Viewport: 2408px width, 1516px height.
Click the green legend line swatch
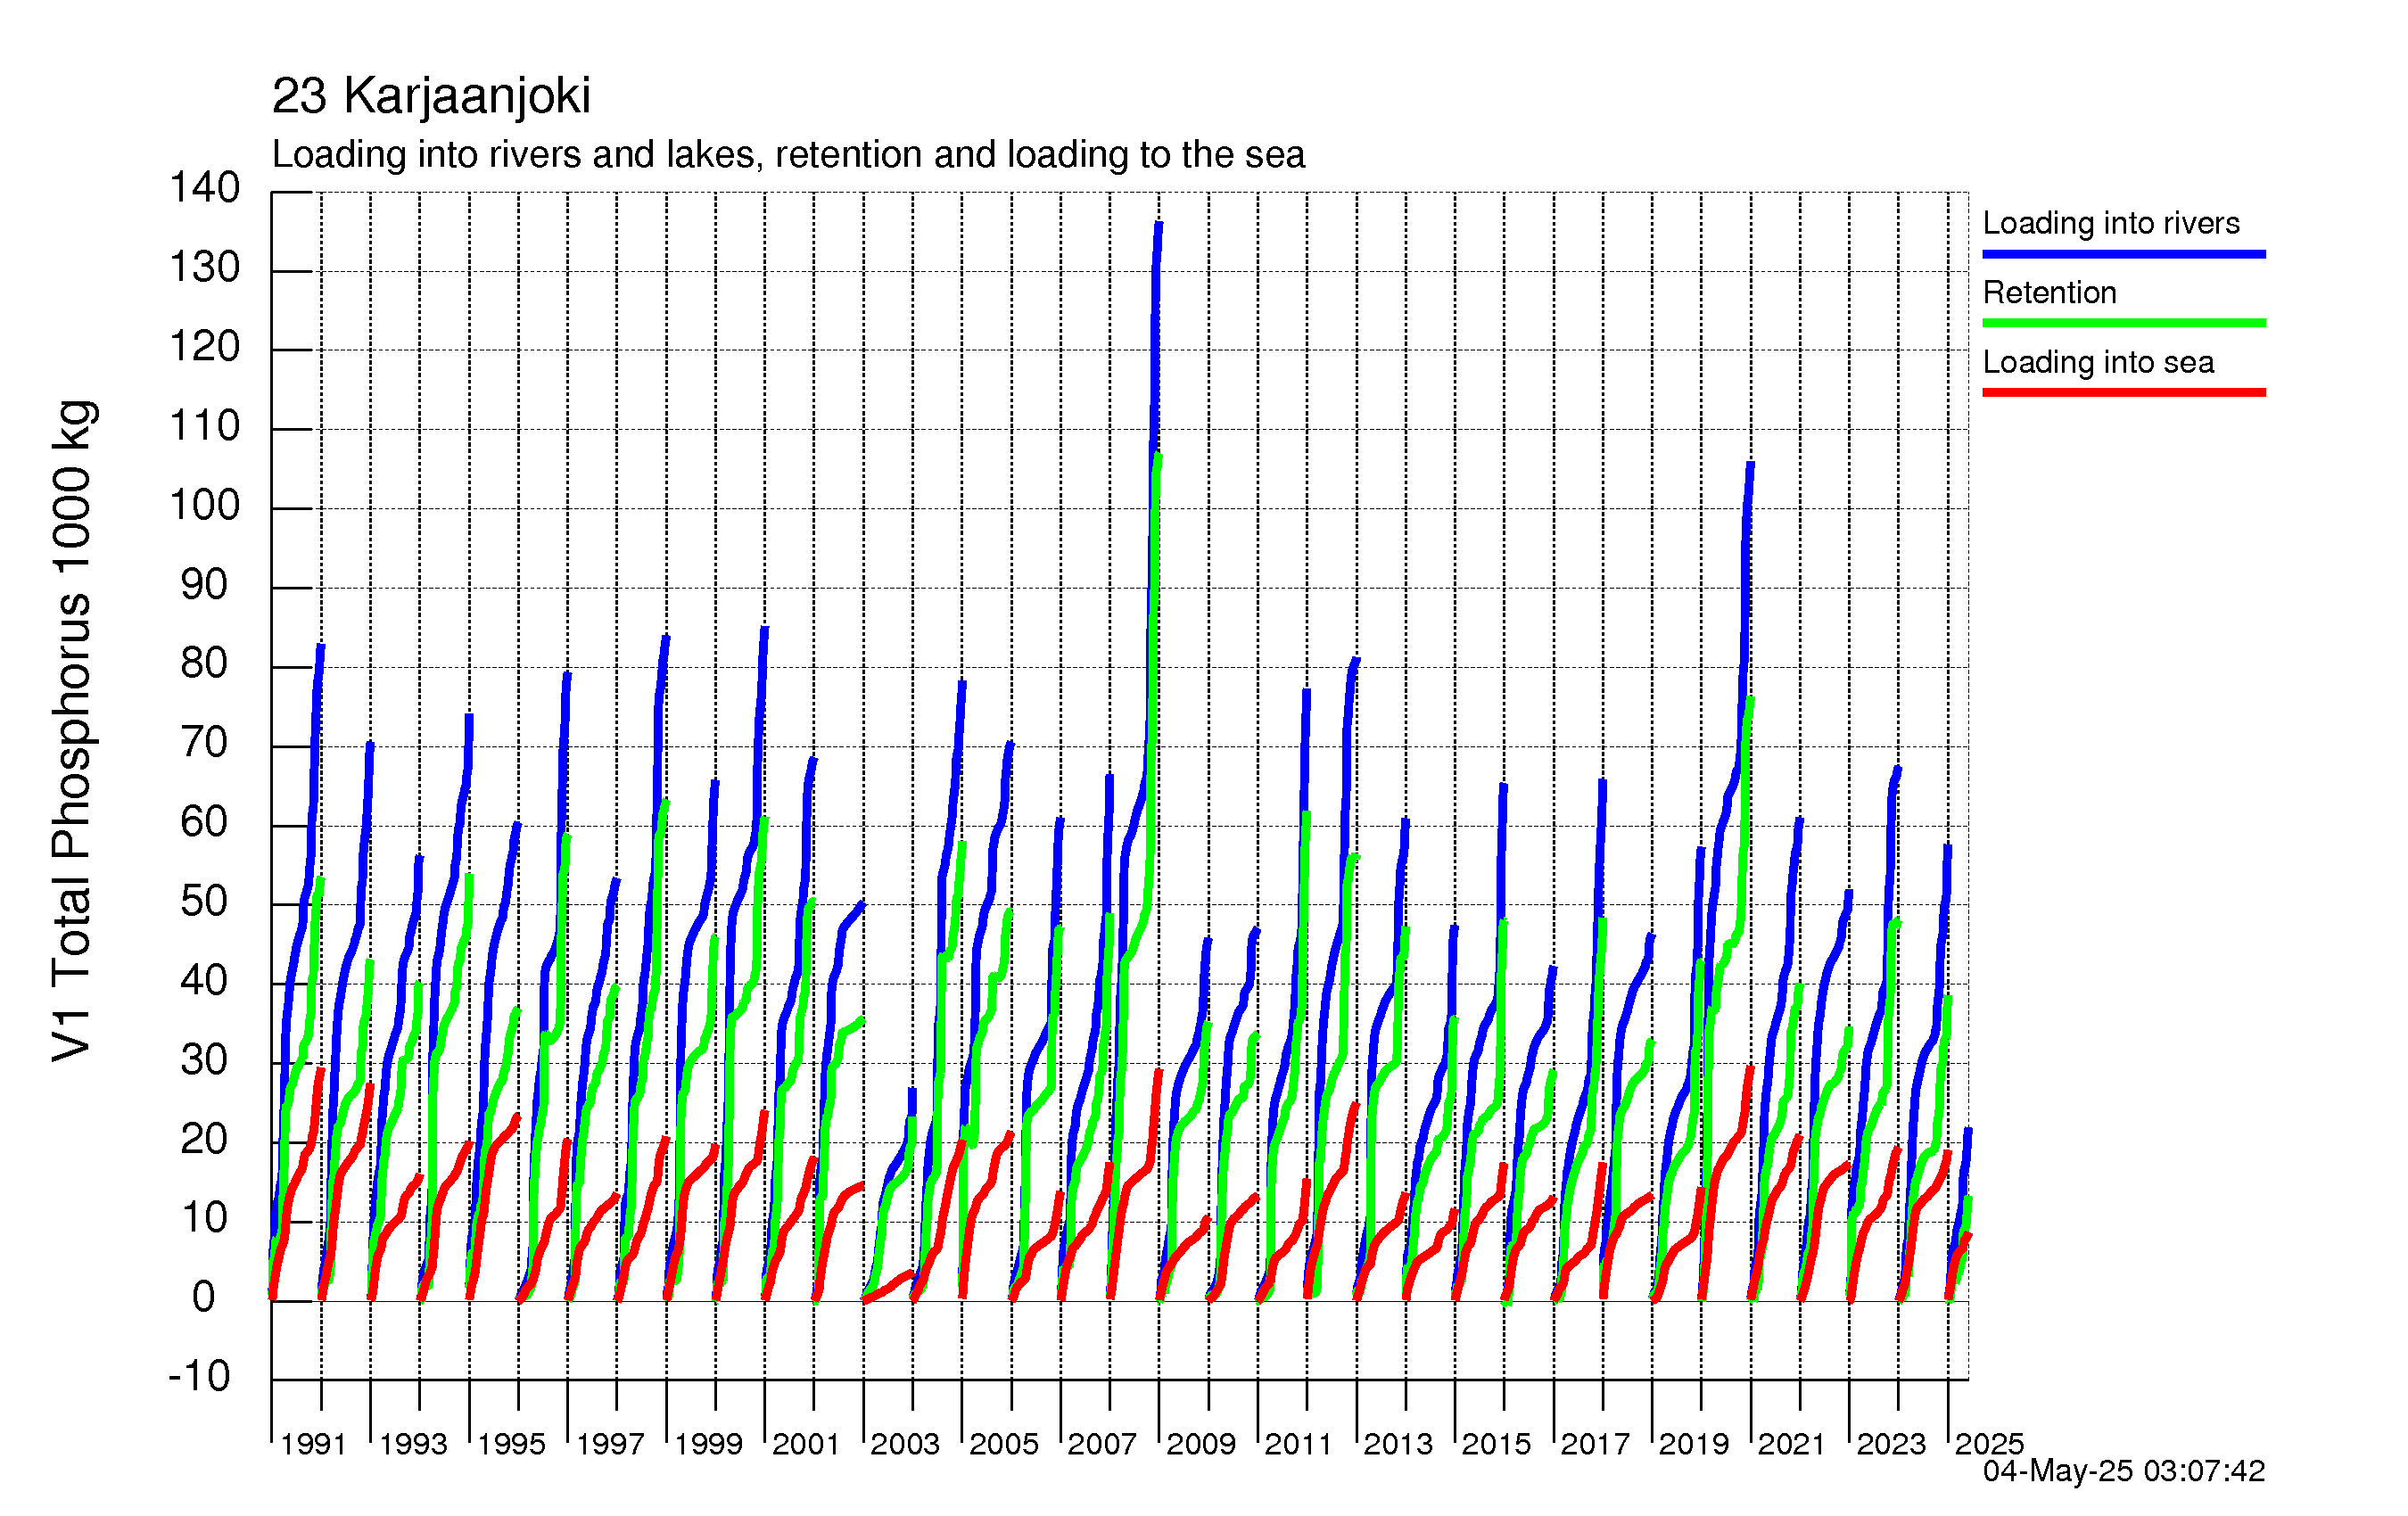coord(2124,323)
